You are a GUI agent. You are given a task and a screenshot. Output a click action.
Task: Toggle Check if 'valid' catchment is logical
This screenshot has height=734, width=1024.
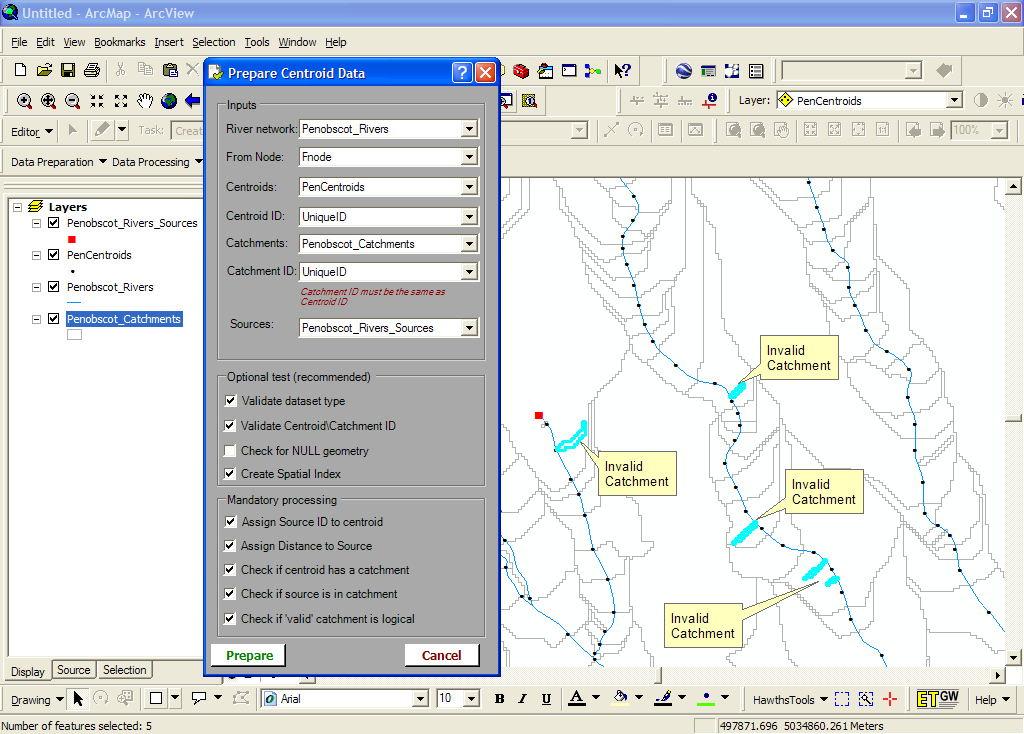(230, 618)
